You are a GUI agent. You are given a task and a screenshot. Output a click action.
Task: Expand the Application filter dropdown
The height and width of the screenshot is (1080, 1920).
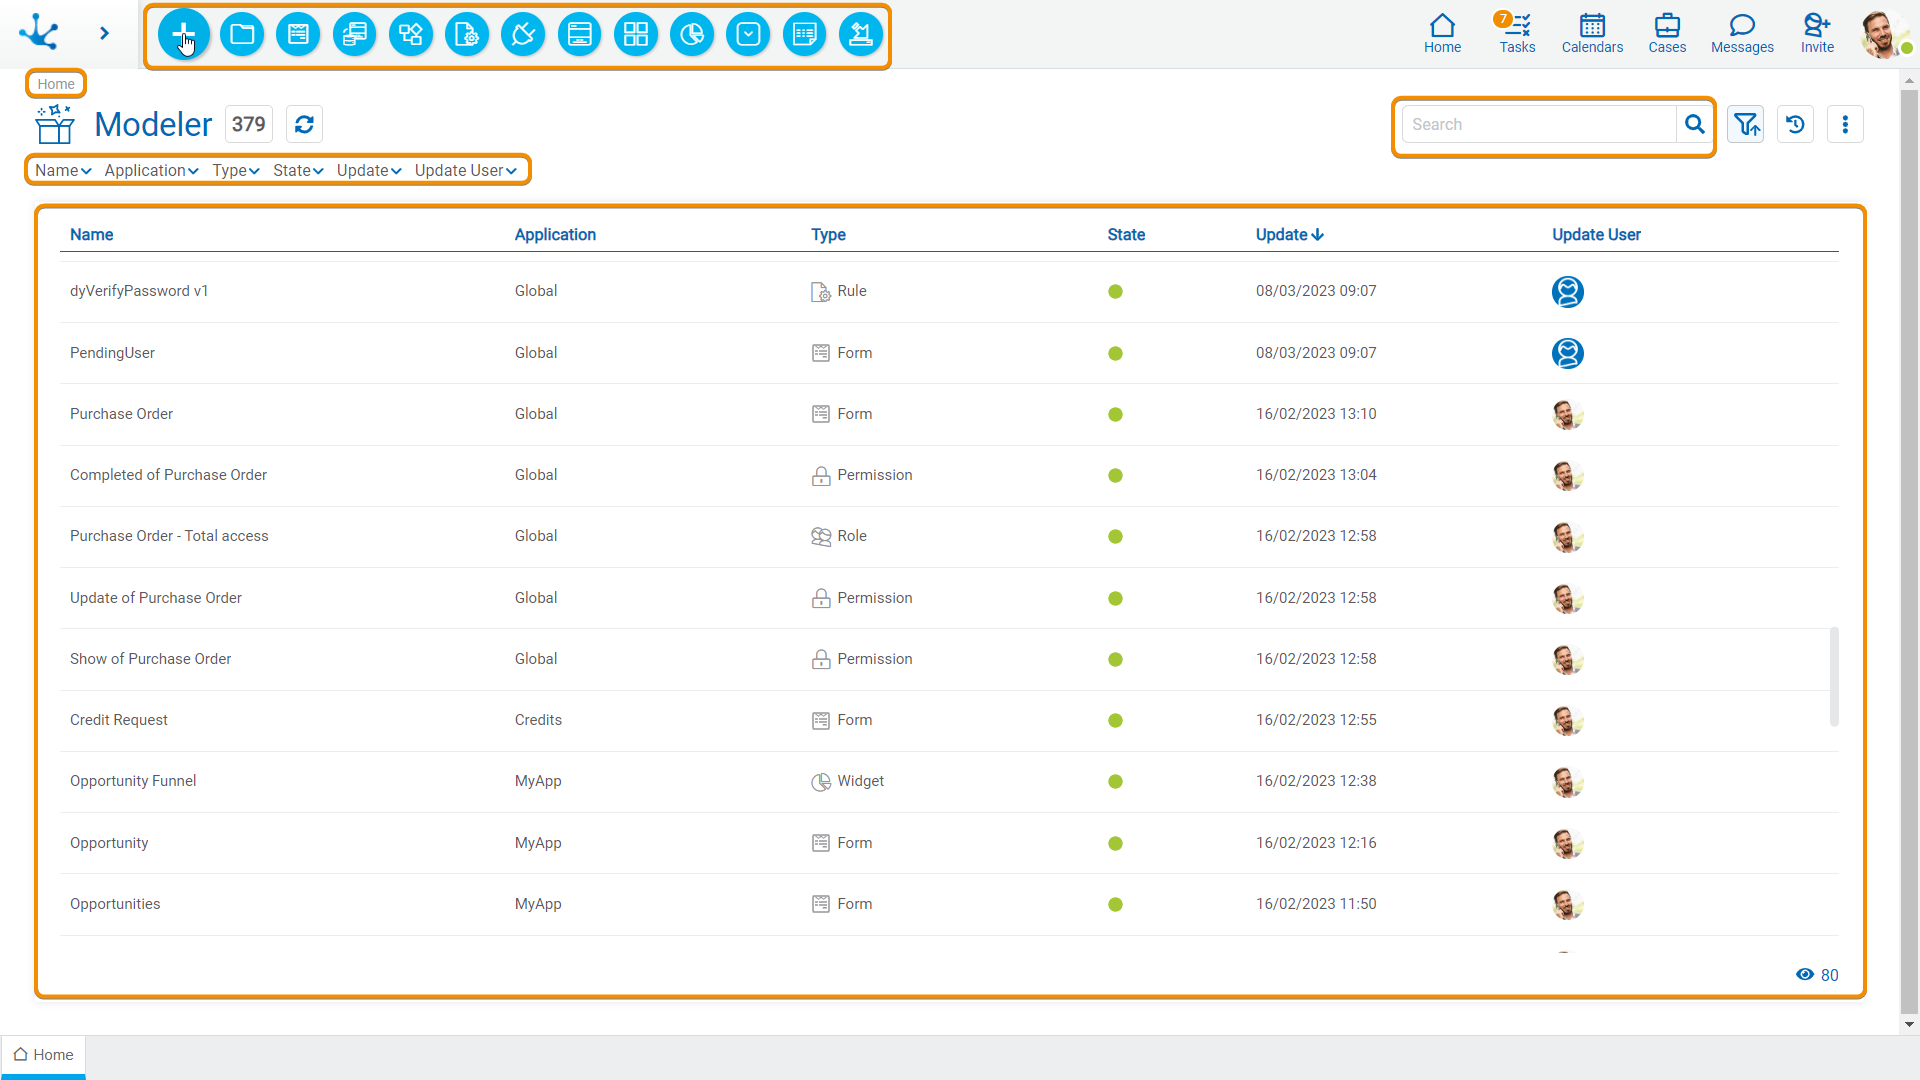(150, 170)
